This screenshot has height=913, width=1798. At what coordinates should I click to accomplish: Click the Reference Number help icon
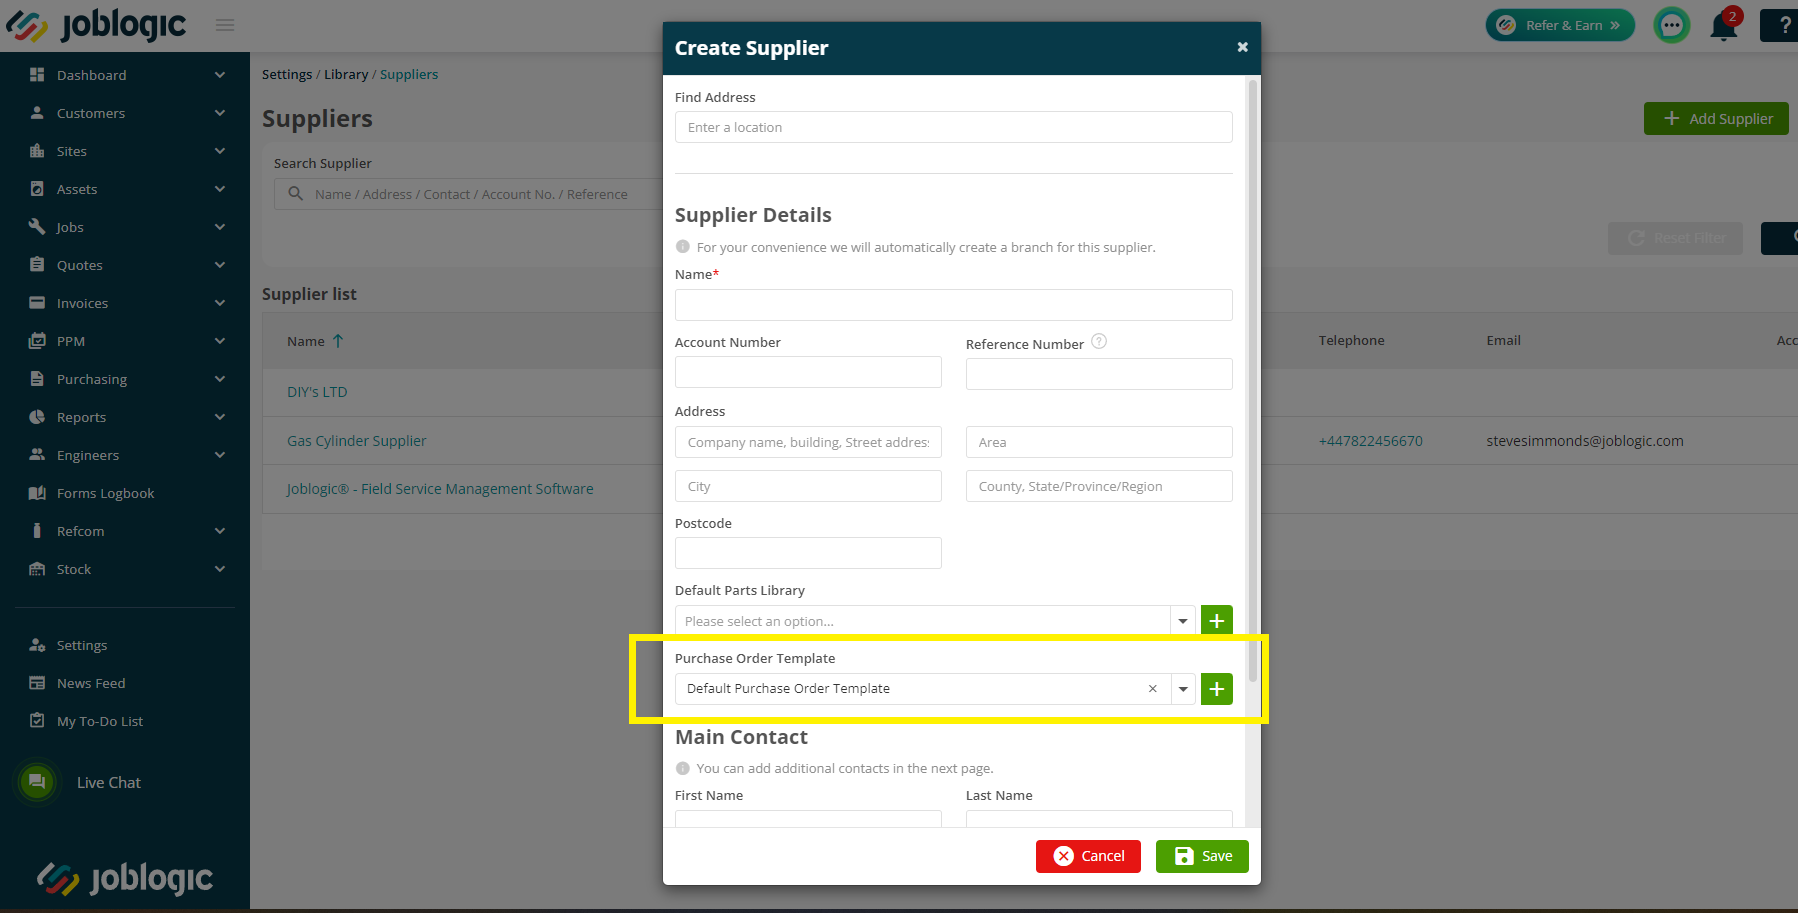tap(1099, 342)
